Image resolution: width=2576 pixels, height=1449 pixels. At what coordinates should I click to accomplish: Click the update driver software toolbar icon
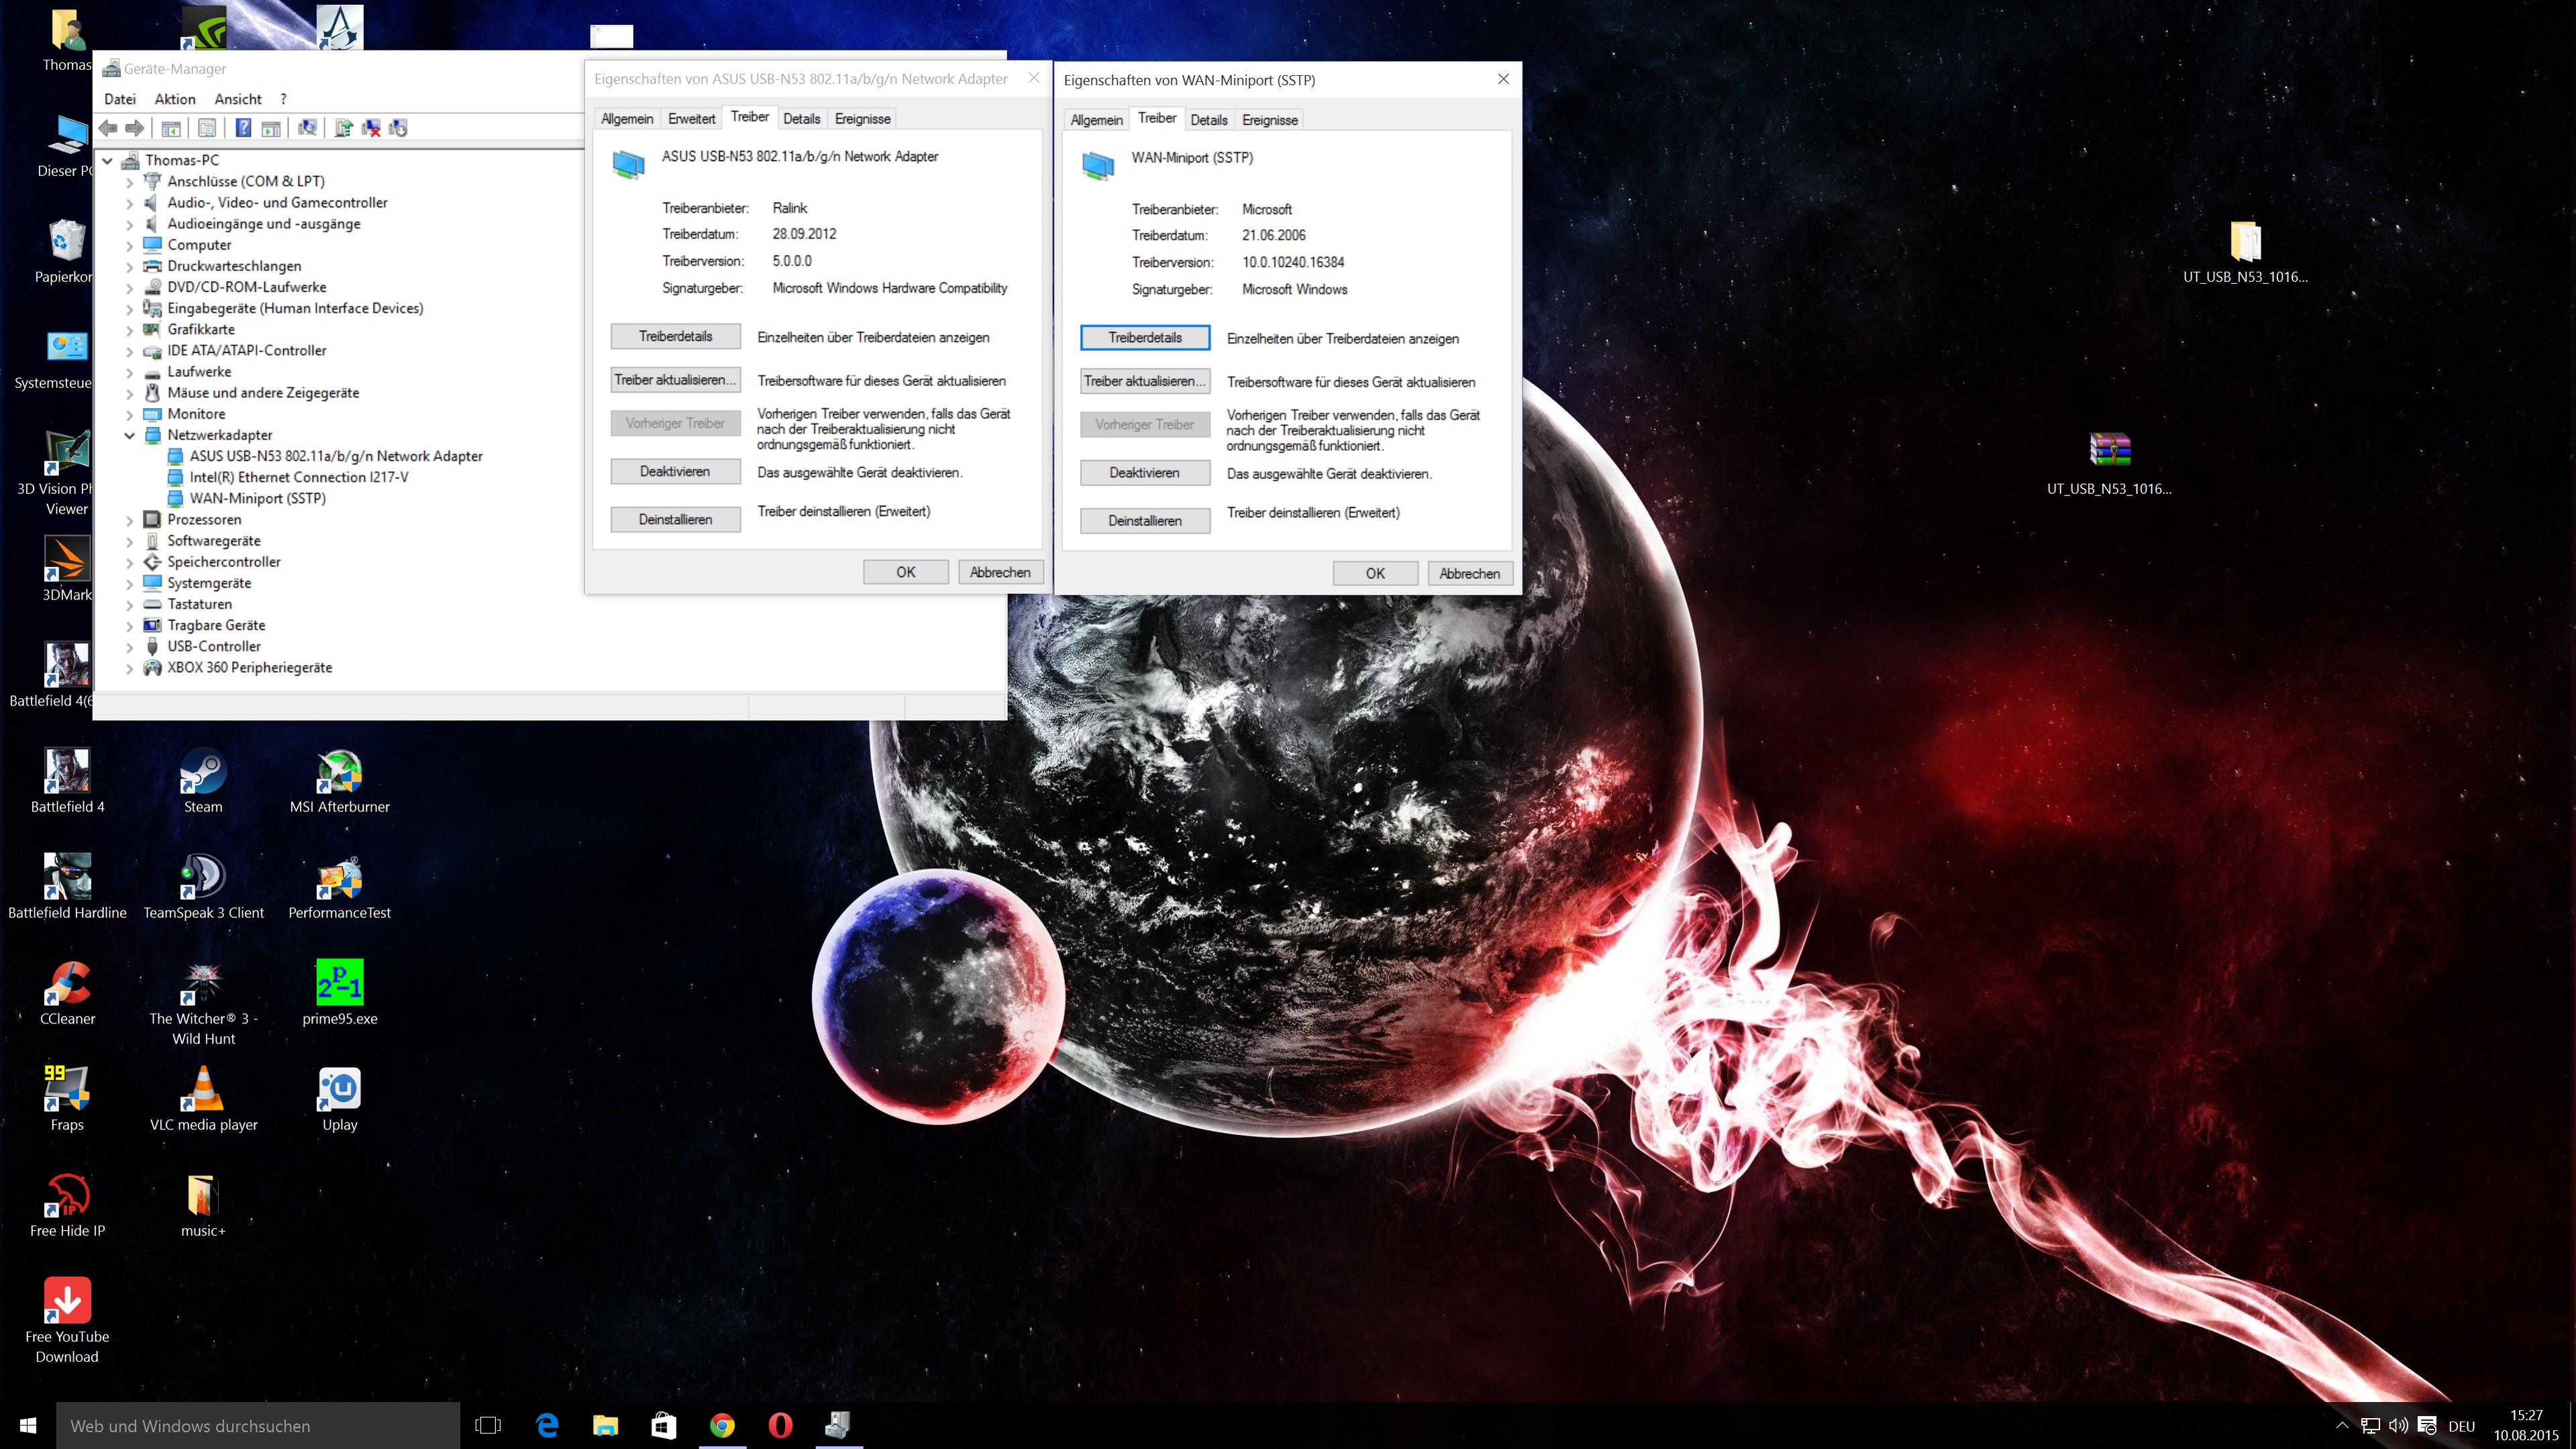pyautogui.click(x=344, y=128)
